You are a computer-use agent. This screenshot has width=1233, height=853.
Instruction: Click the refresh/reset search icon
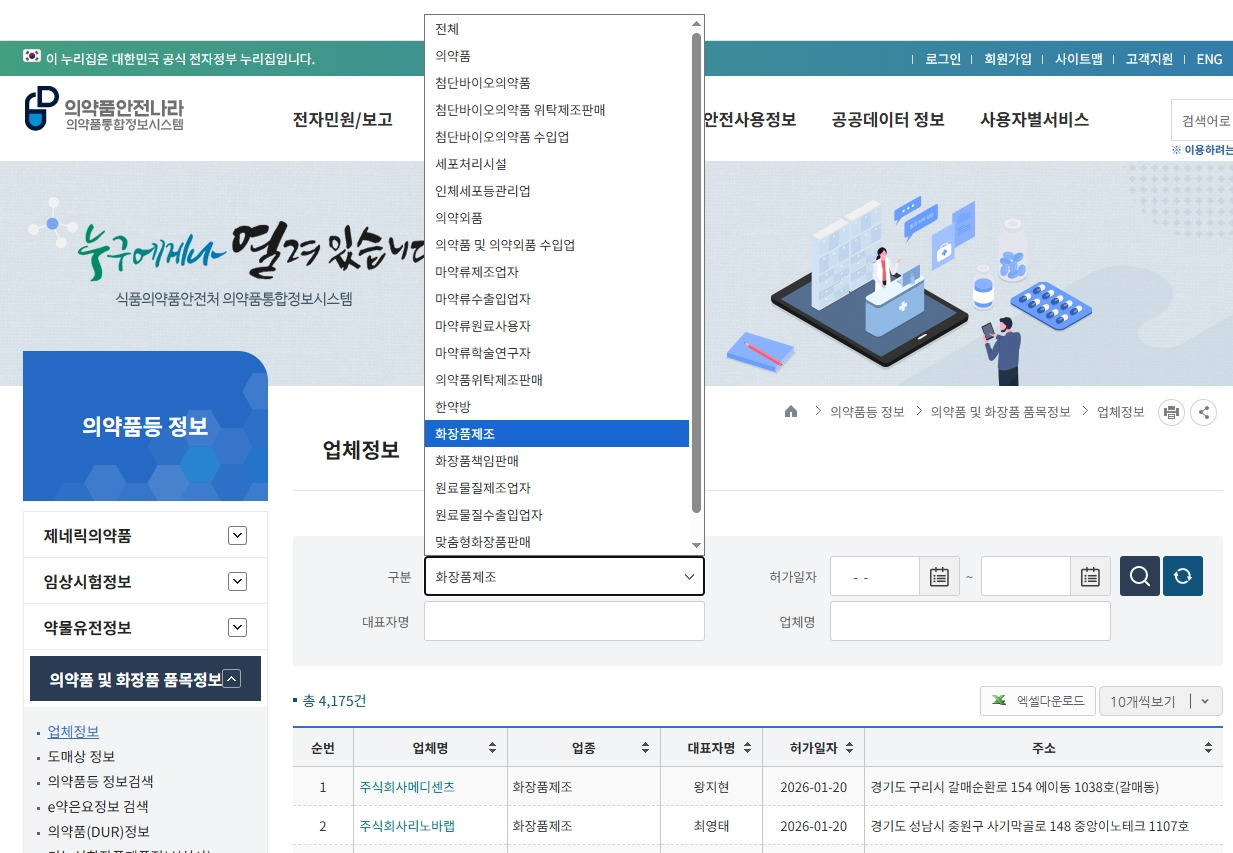[1183, 576]
